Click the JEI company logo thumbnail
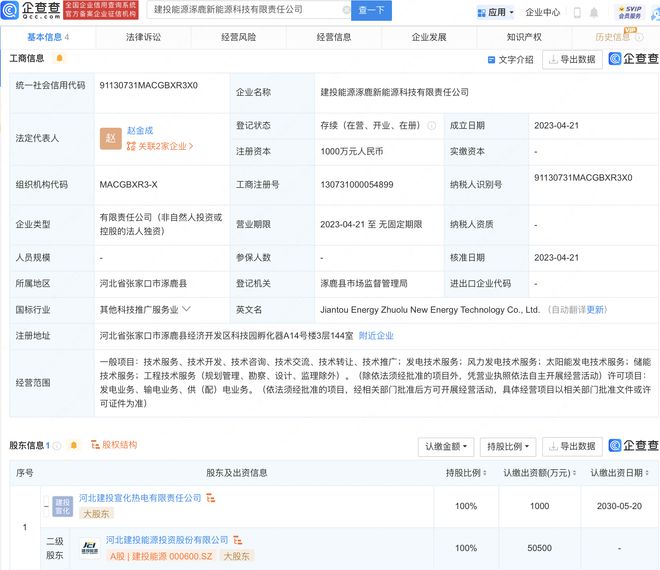This screenshot has width=660, height=570. click(x=90, y=548)
